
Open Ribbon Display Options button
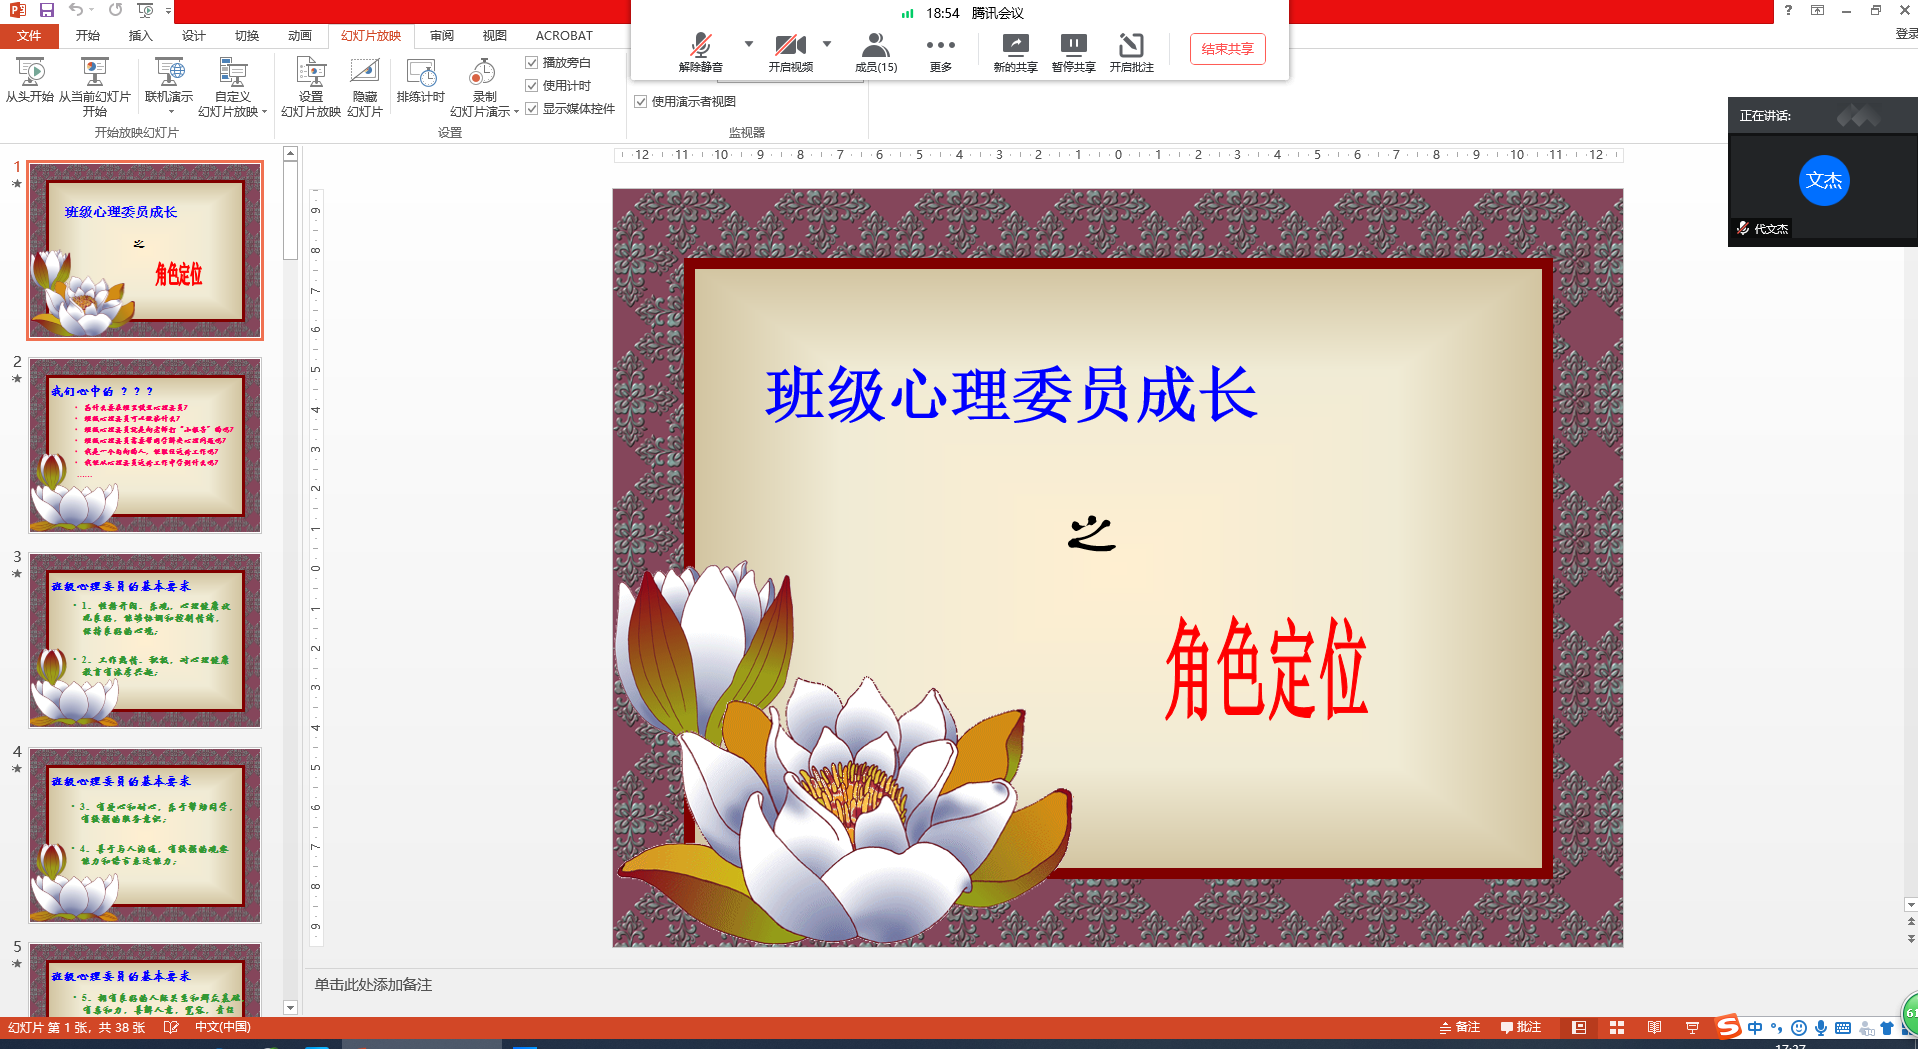(x=1817, y=10)
